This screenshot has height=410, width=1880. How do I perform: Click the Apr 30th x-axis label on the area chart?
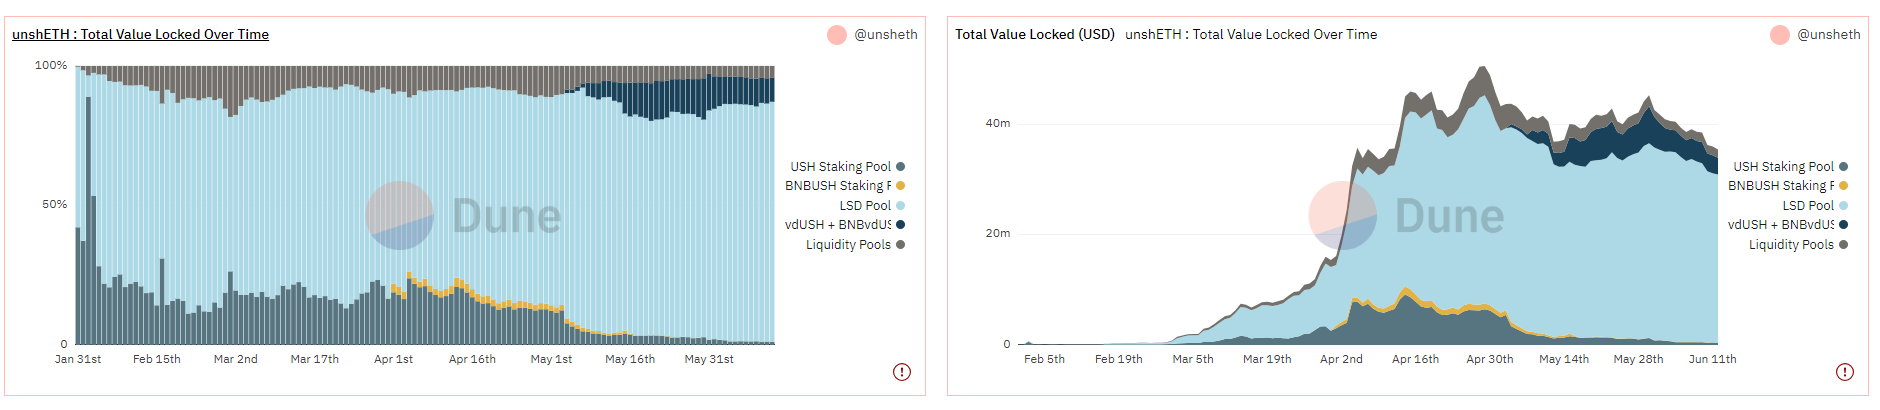click(1490, 359)
